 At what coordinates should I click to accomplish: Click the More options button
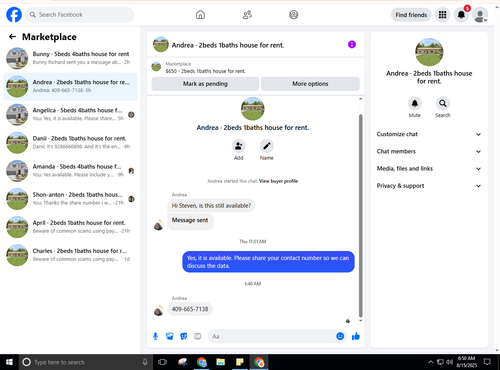tap(310, 84)
